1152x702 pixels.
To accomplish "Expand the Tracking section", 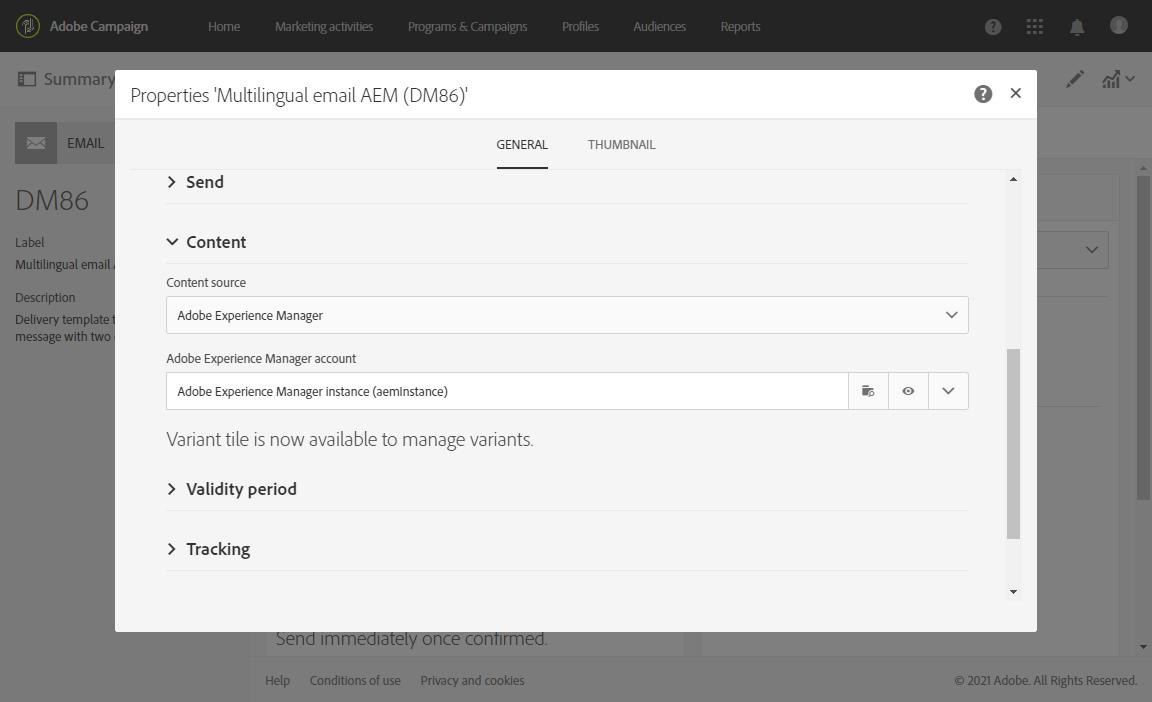I will tap(209, 549).
